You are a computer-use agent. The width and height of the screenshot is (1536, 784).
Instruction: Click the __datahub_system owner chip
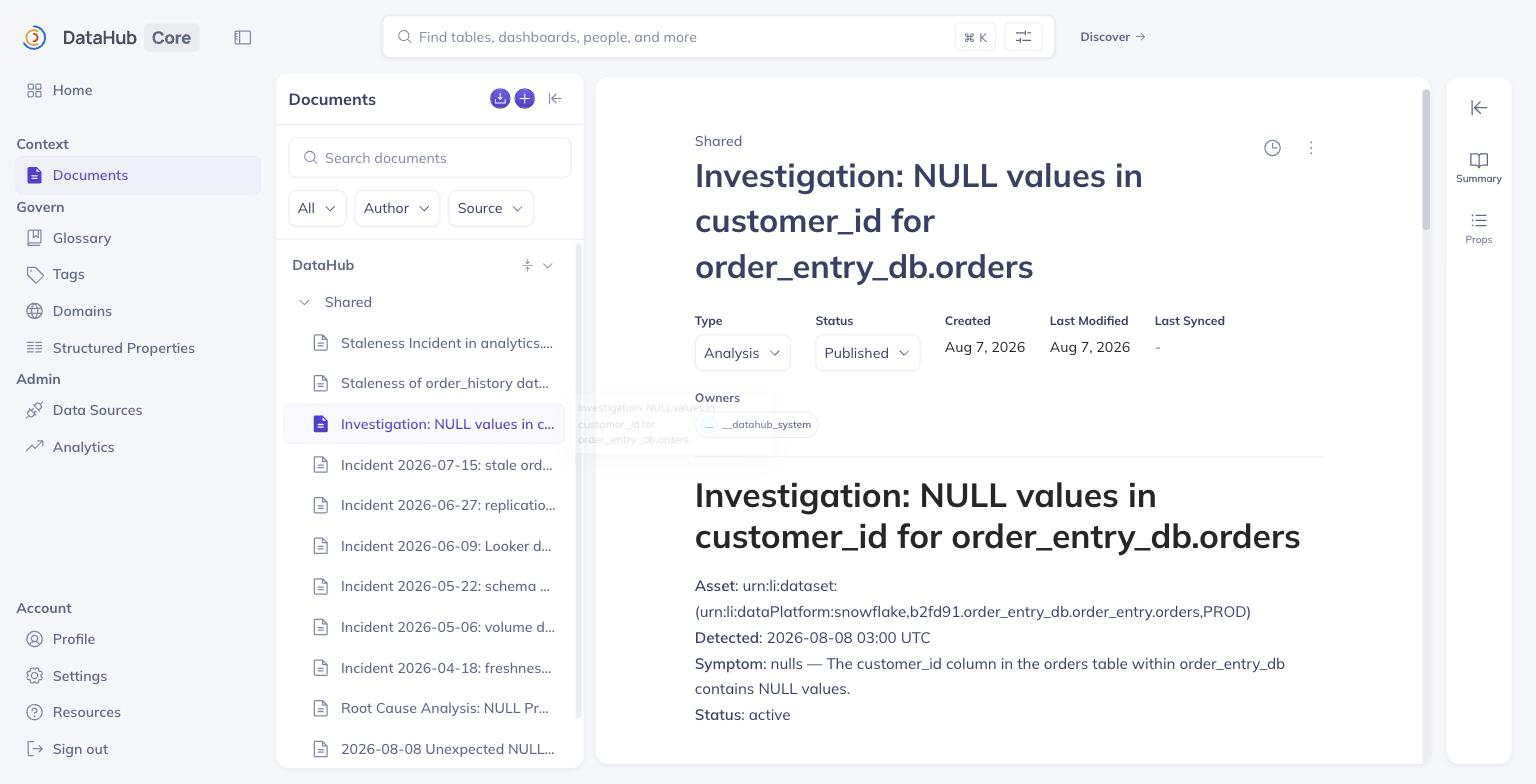(x=756, y=425)
